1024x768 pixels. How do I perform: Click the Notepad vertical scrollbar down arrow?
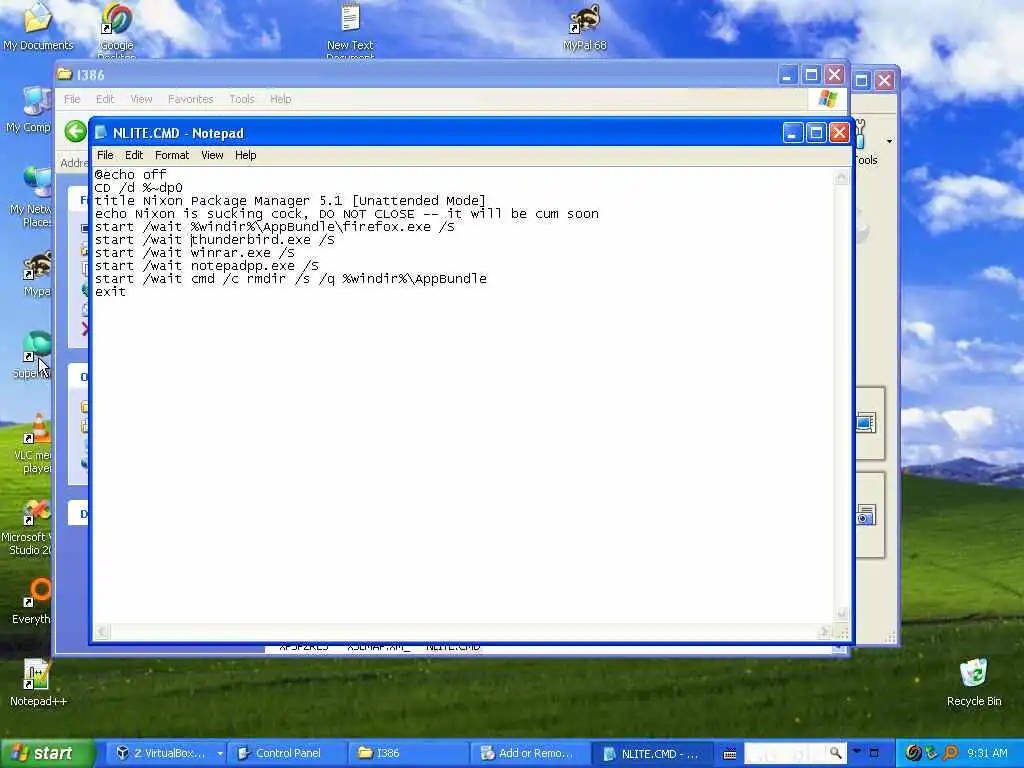tap(841, 613)
